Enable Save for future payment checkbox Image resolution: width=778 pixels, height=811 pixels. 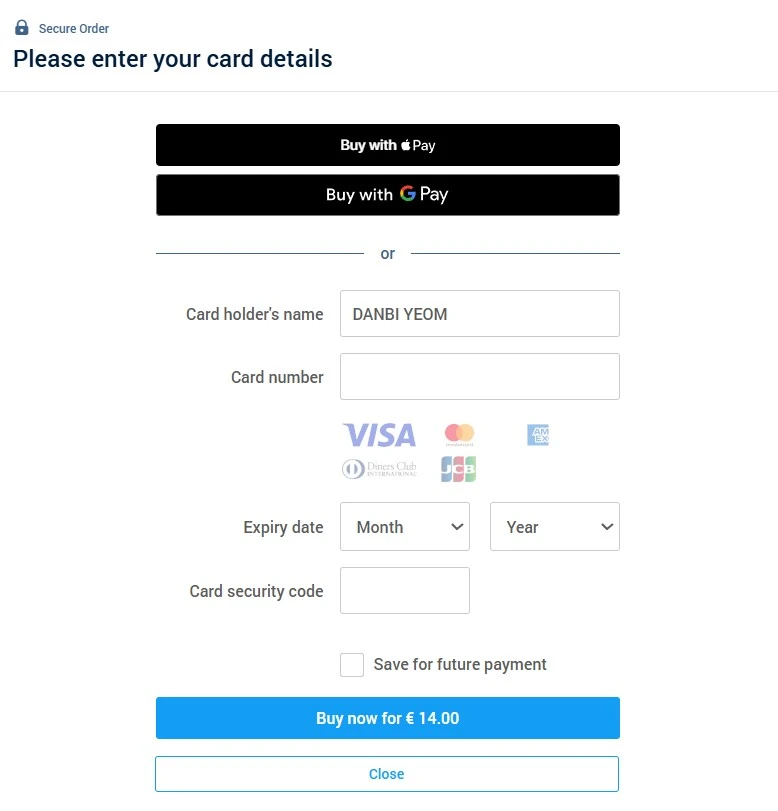tap(352, 665)
